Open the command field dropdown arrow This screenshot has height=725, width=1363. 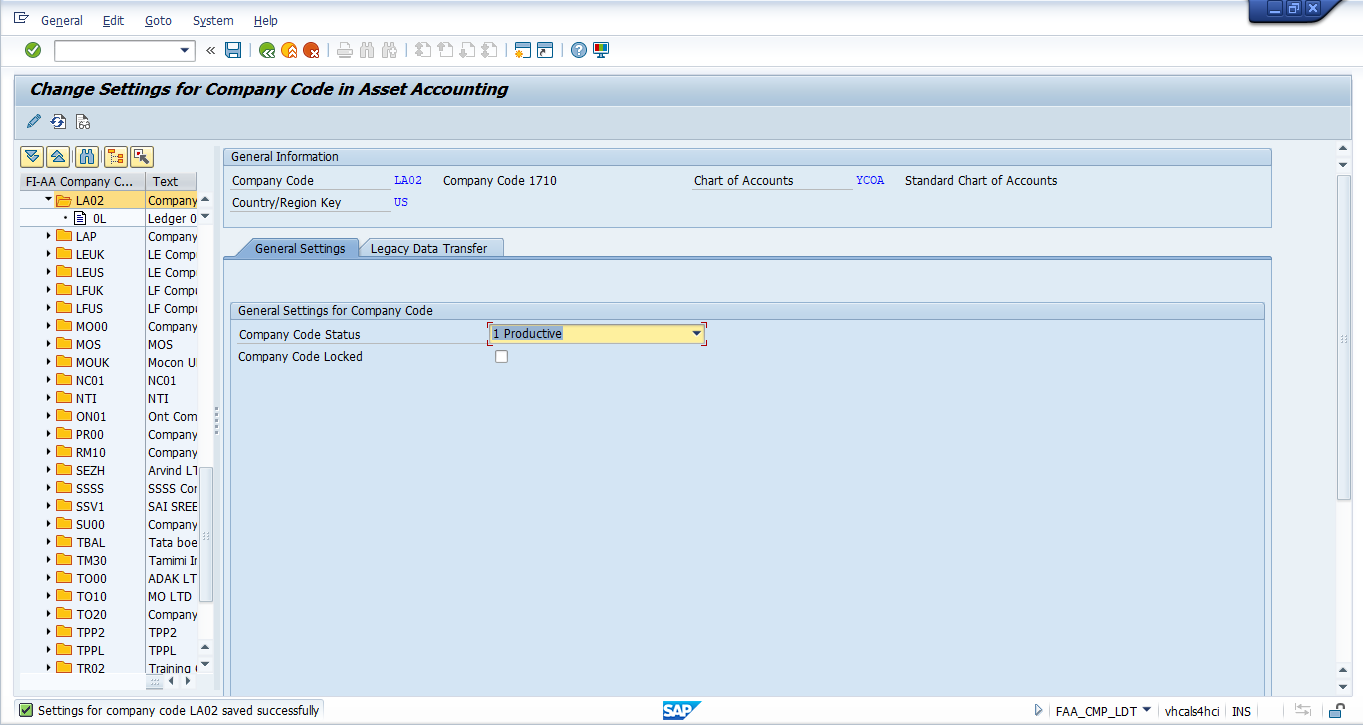[x=185, y=50]
